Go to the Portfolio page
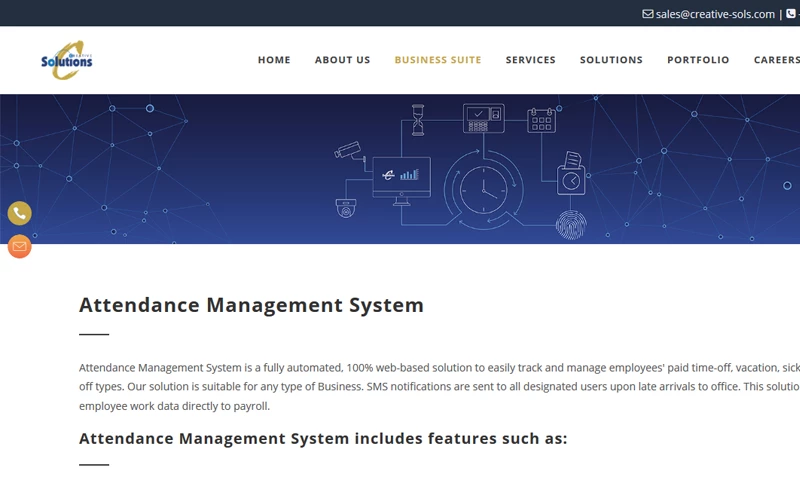Viewport: 800px width, 480px height. [x=698, y=60]
